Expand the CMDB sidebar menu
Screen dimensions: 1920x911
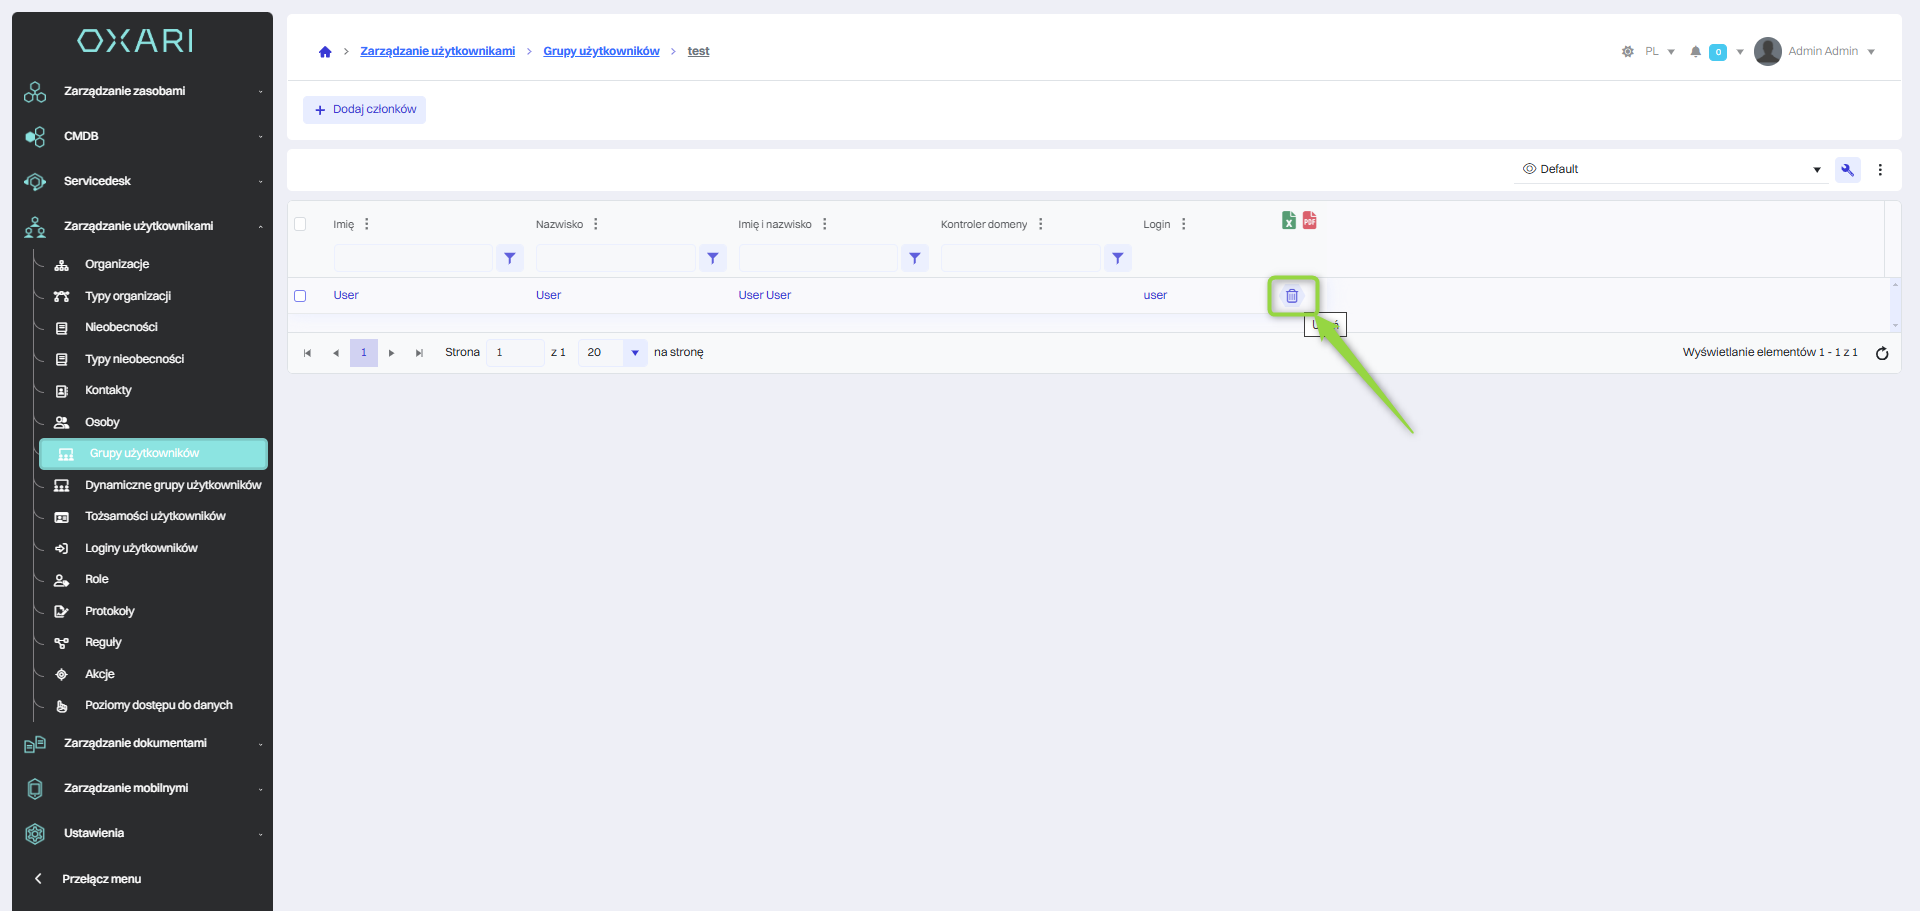pos(142,136)
